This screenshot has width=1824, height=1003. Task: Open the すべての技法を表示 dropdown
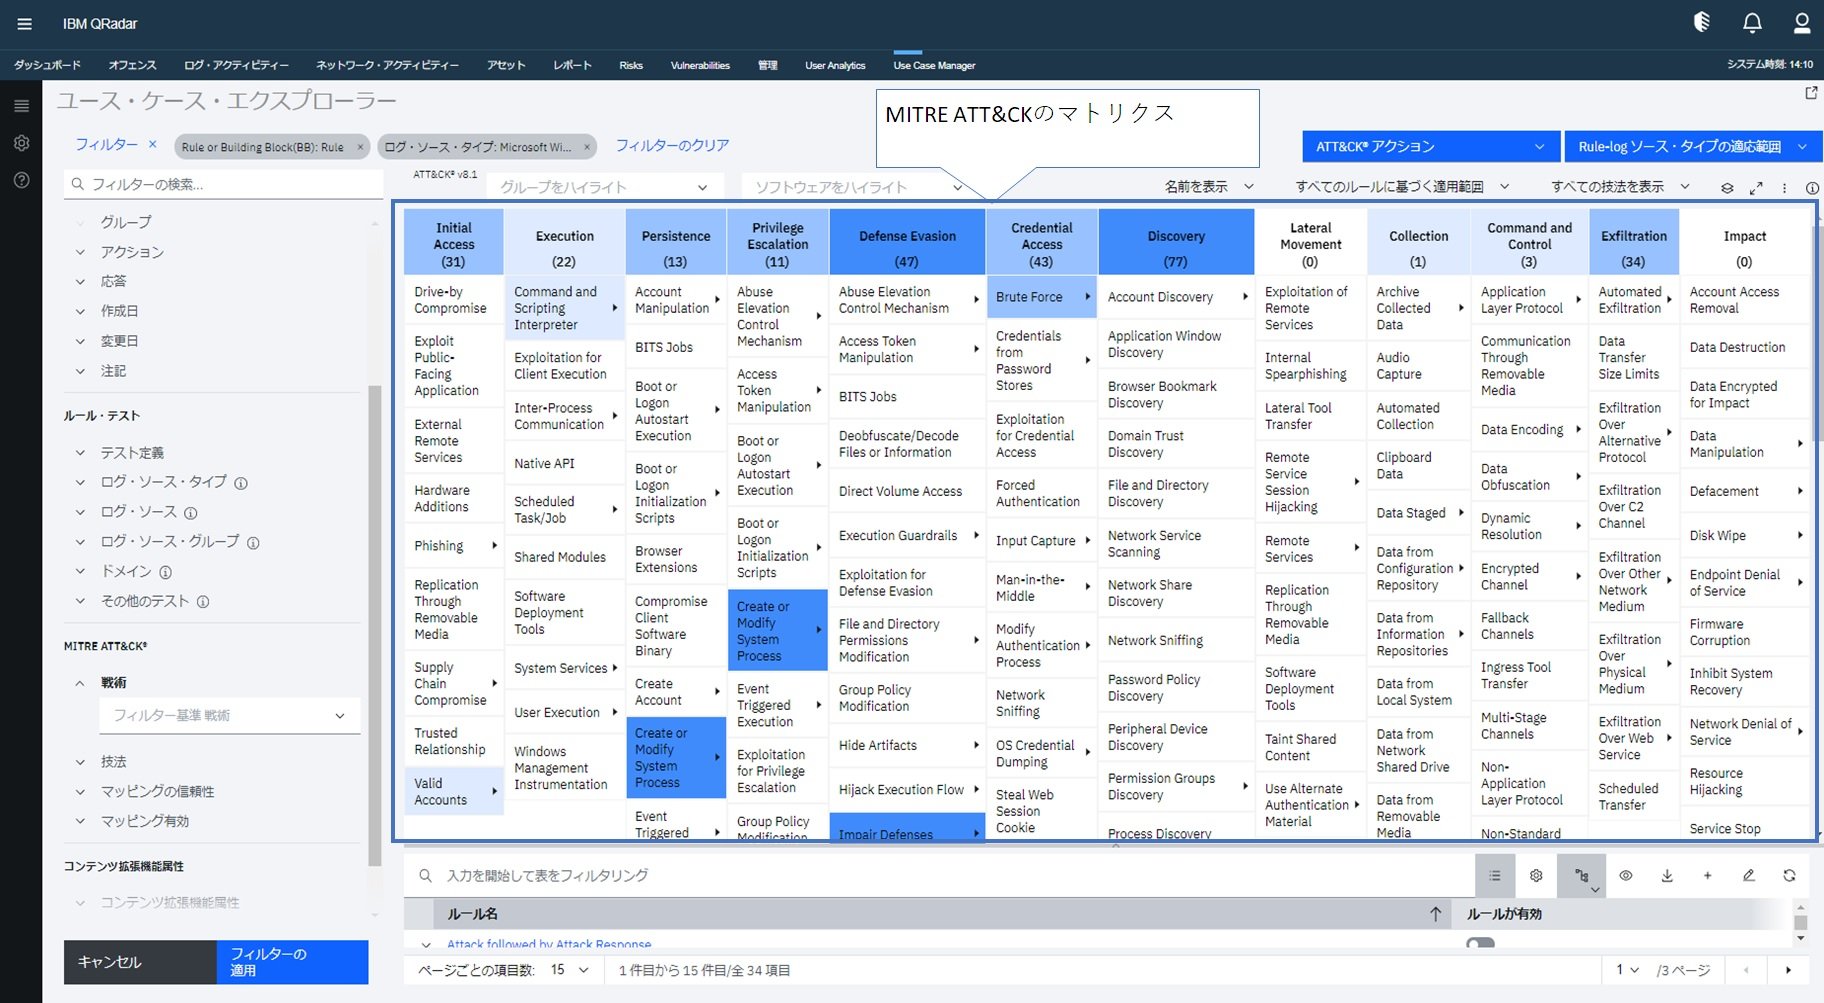(1620, 187)
